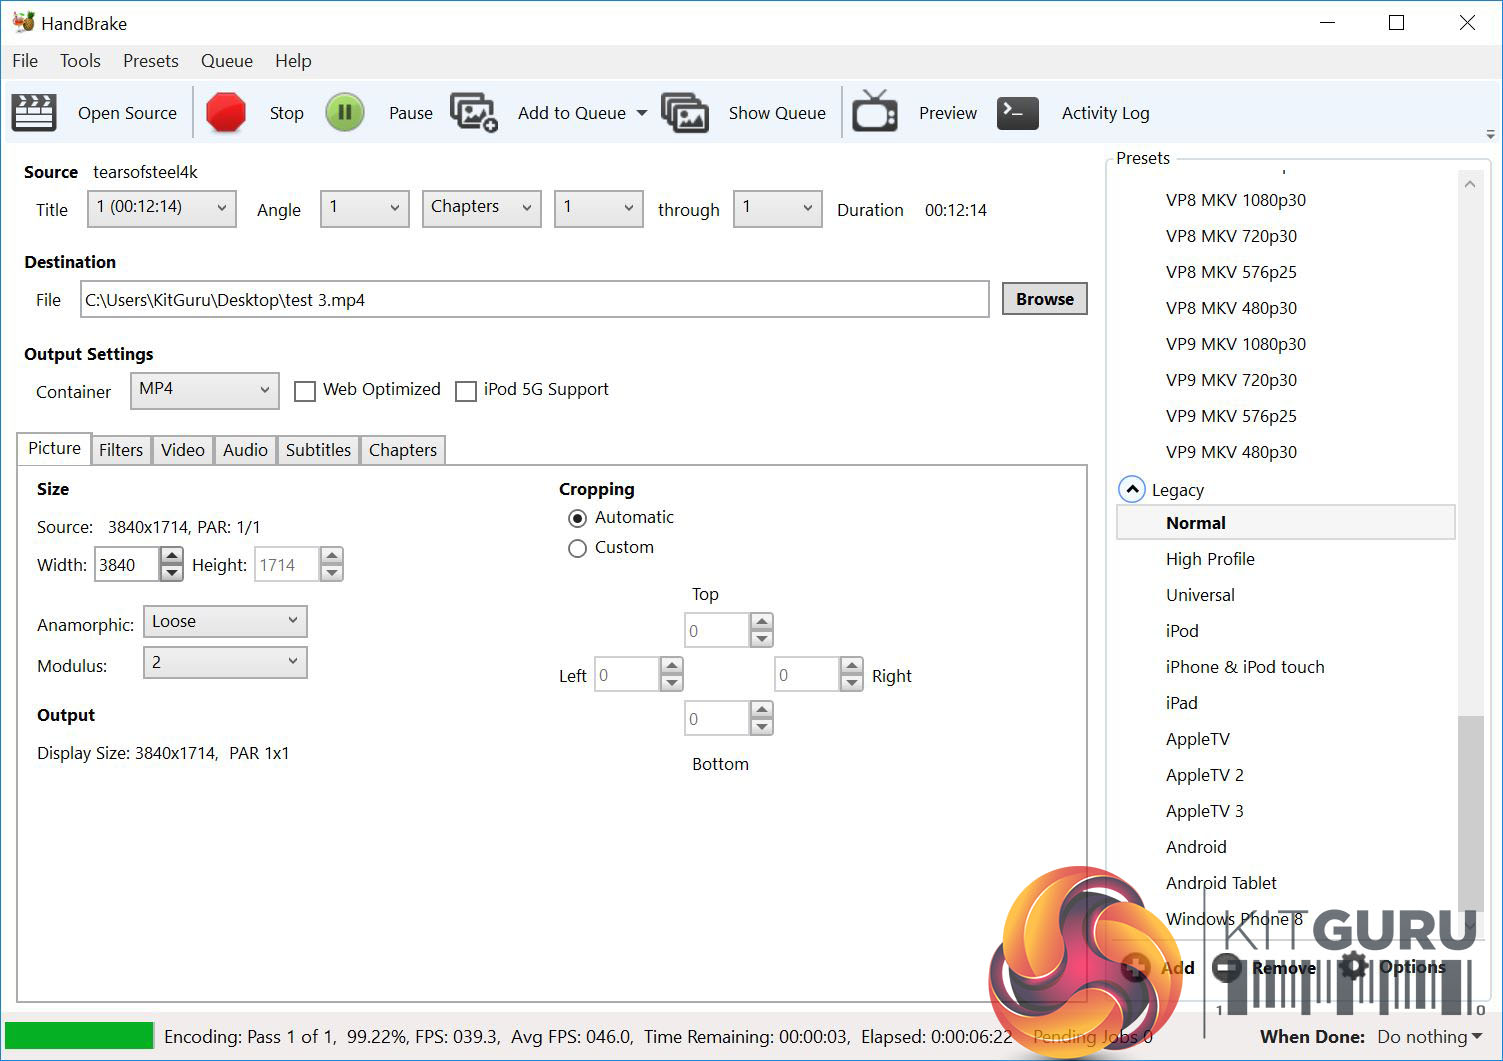Select the Android preset
This screenshot has height=1061, width=1503.
point(1196,847)
